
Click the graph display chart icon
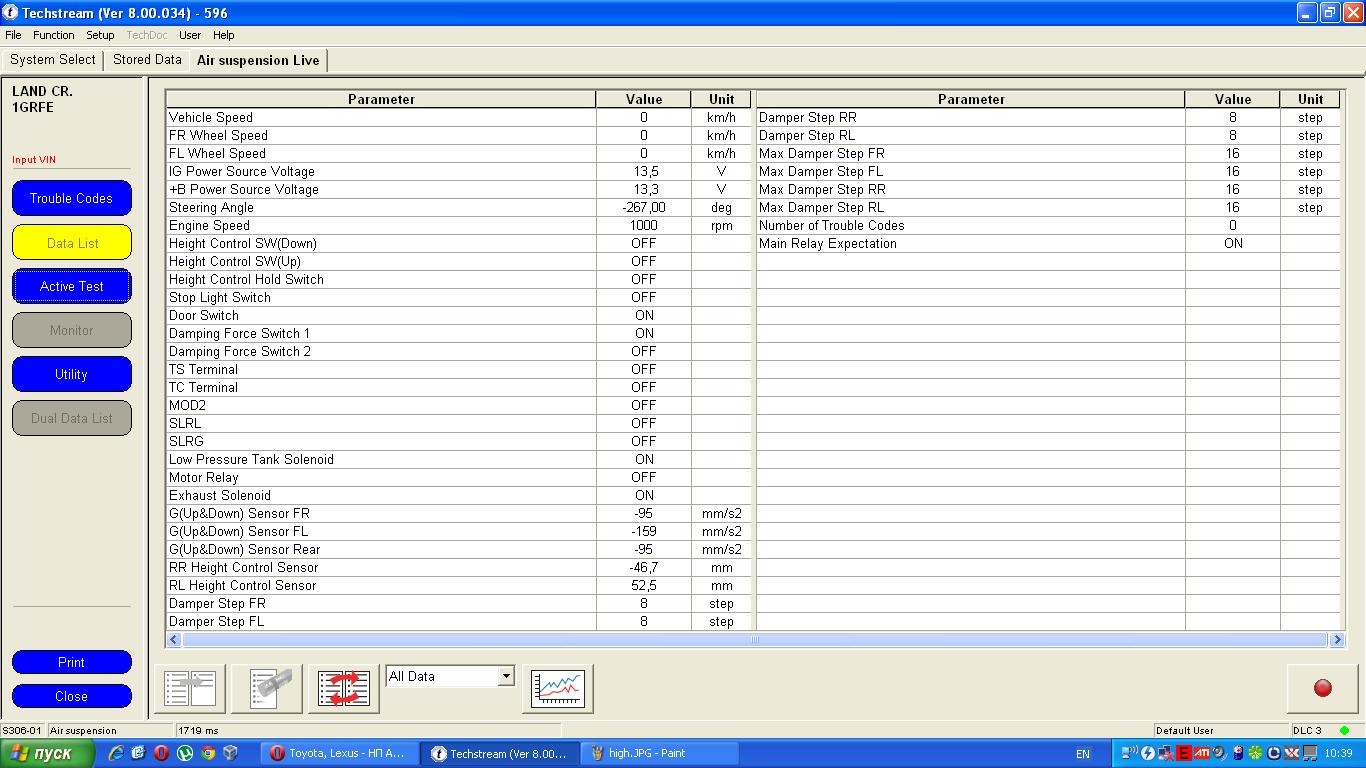tap(557, 689)
